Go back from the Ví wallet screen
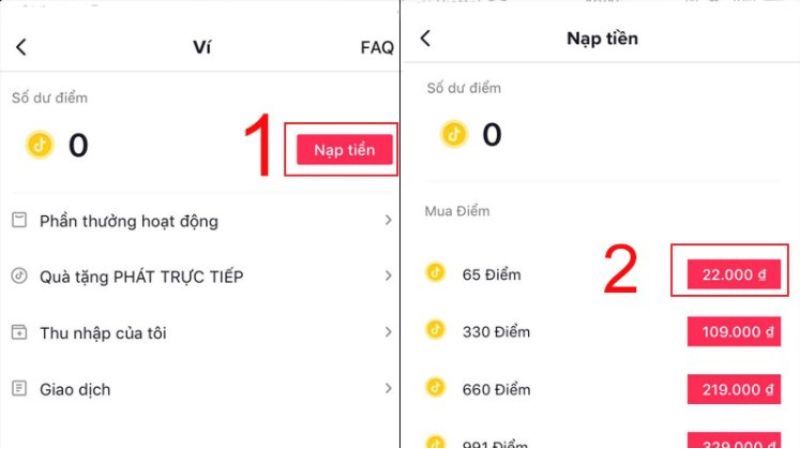 click(21, 47)
